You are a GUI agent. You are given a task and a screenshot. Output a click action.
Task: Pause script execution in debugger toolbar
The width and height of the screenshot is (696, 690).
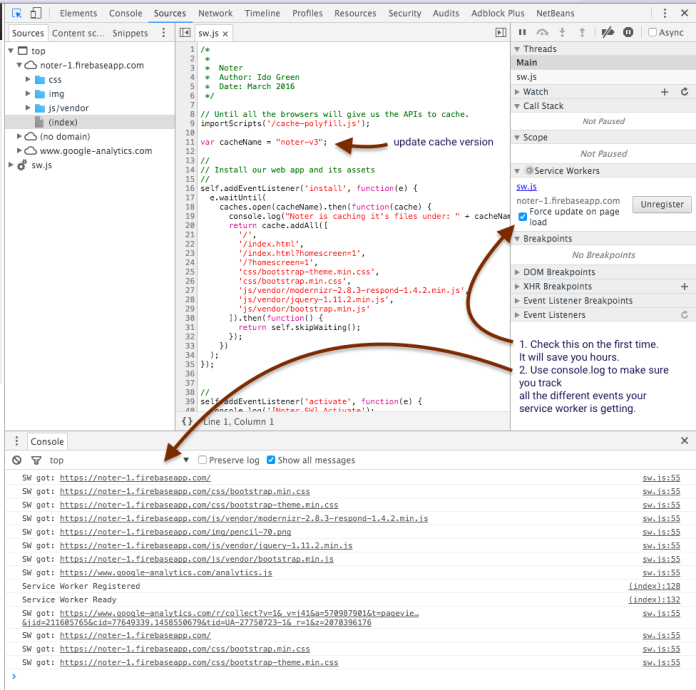click(522, 32)
